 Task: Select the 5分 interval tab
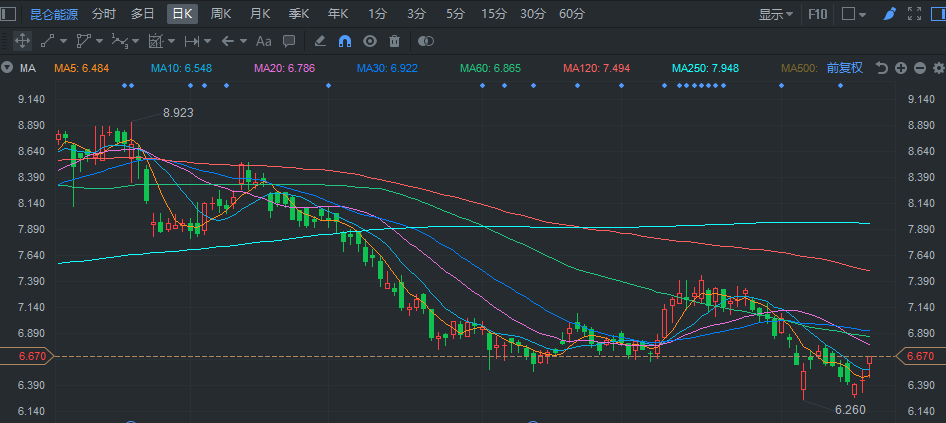[x=455, y=14]
